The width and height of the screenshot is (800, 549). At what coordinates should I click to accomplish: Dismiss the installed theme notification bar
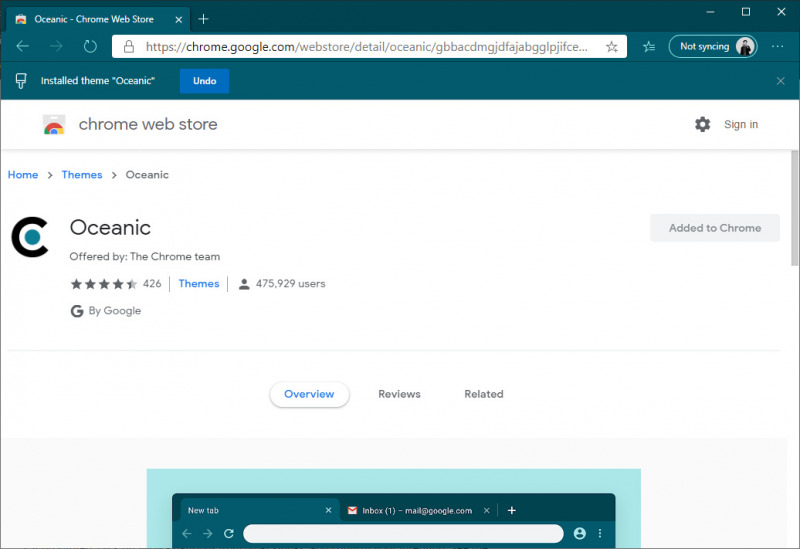click(x=780, y=81)
